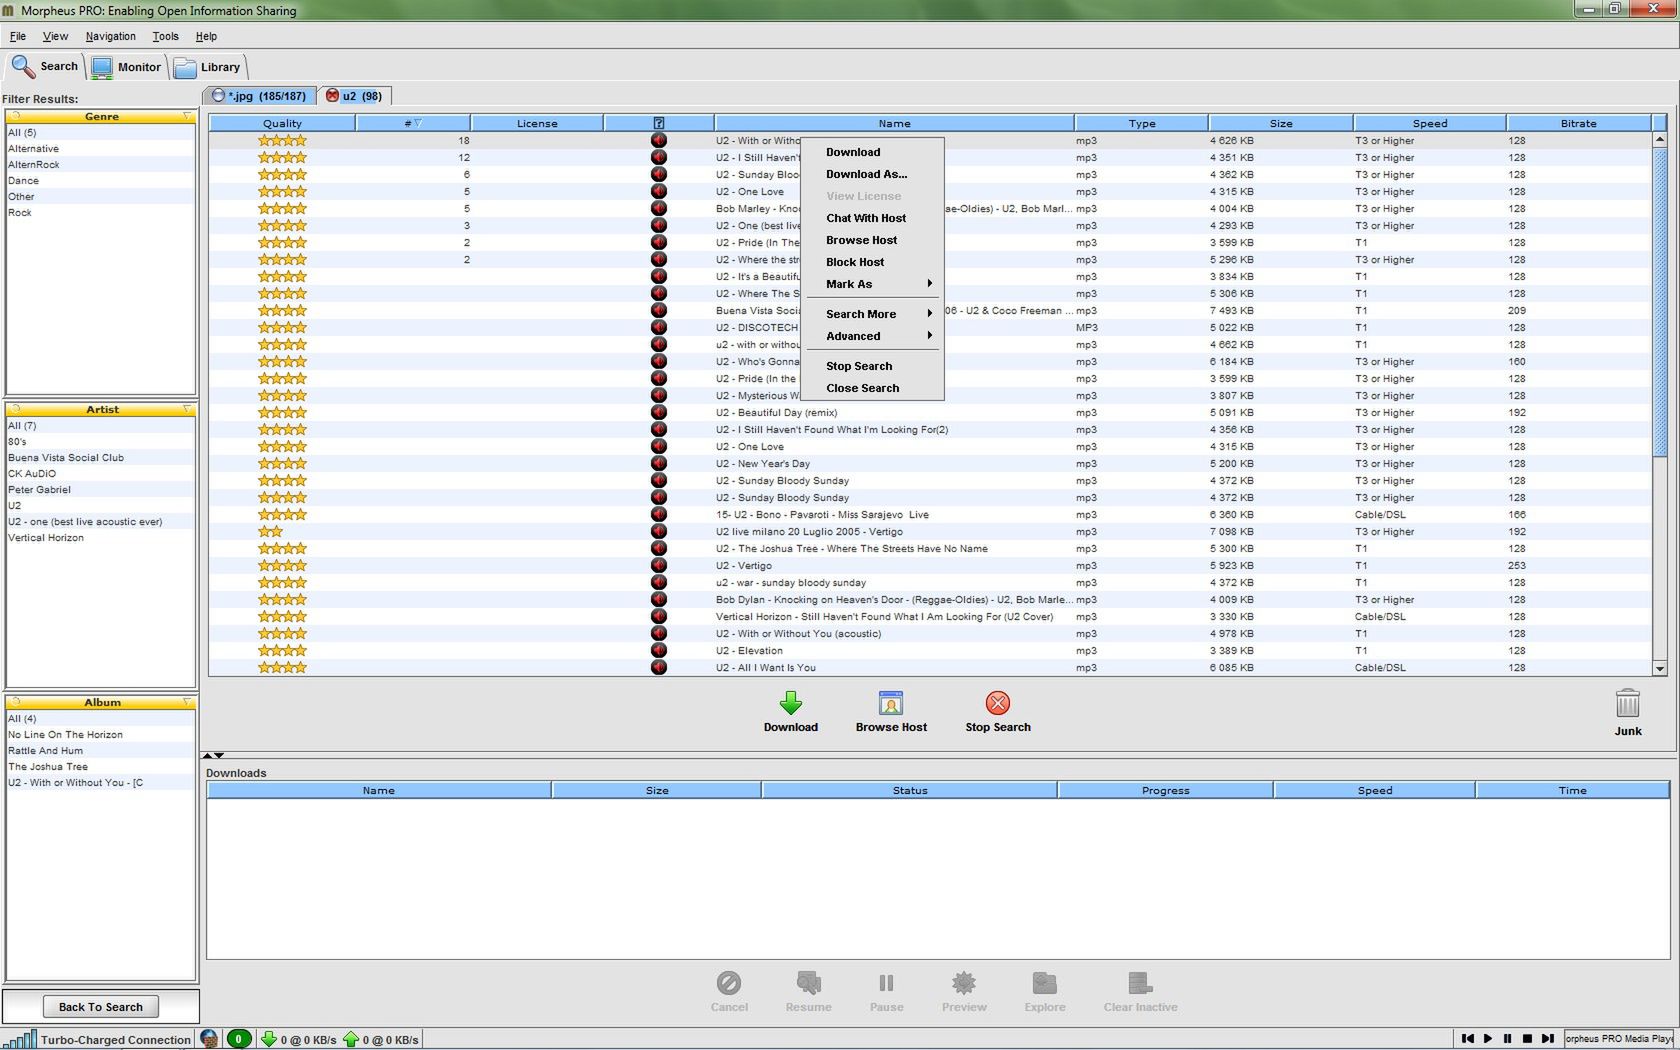Select the U2 - New Year's Day result
1680x1050 pixels.
click(x=930, y=464)
